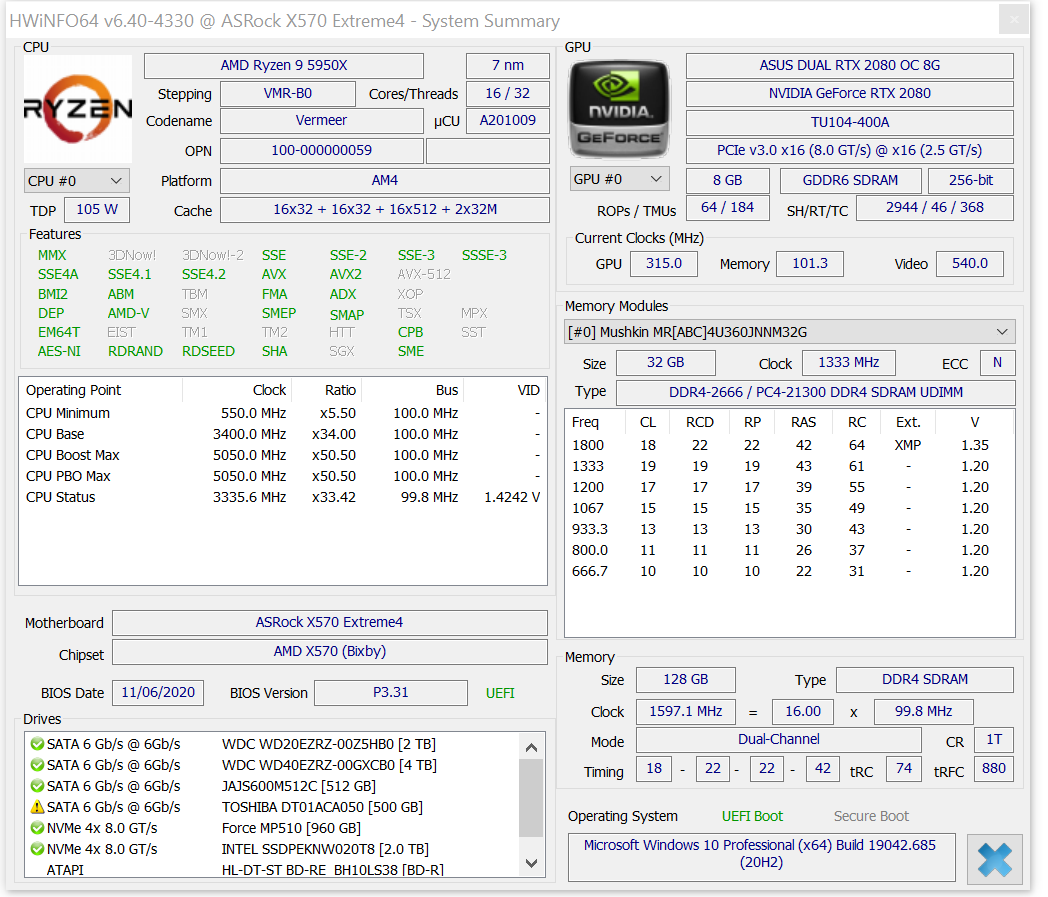Click the OPN 100-000000059 field
This screenshot has height=897, width=1048.
click(x=321, y=150)
